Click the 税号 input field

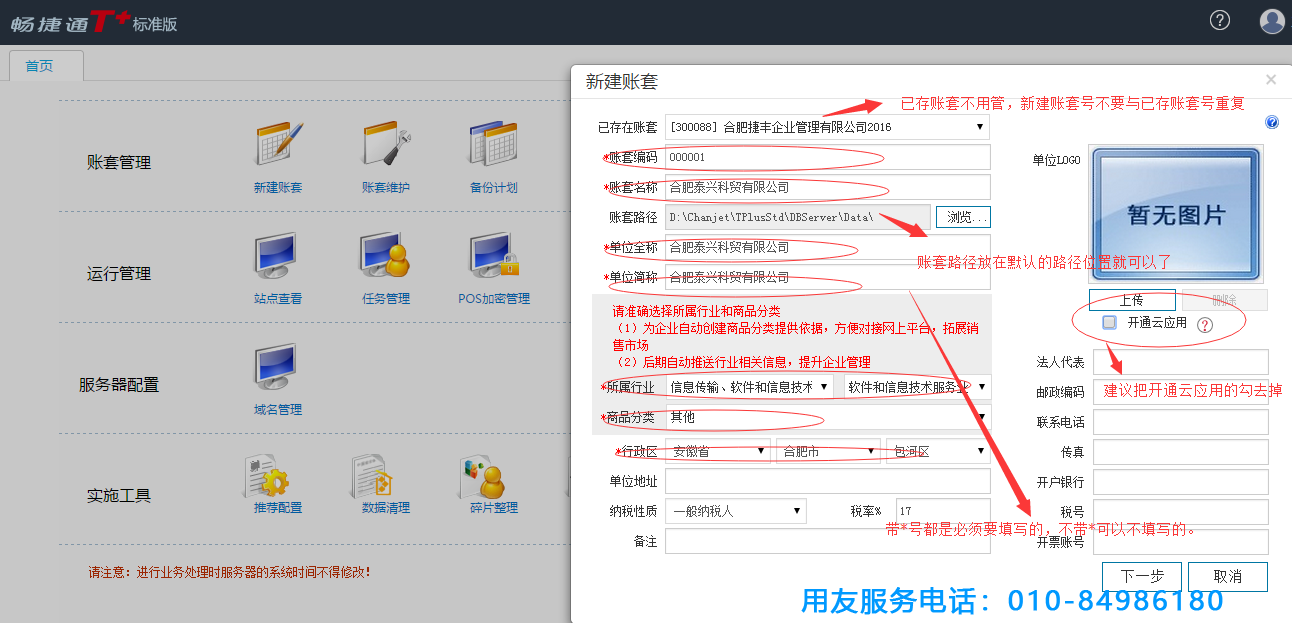click(1181, 512)
